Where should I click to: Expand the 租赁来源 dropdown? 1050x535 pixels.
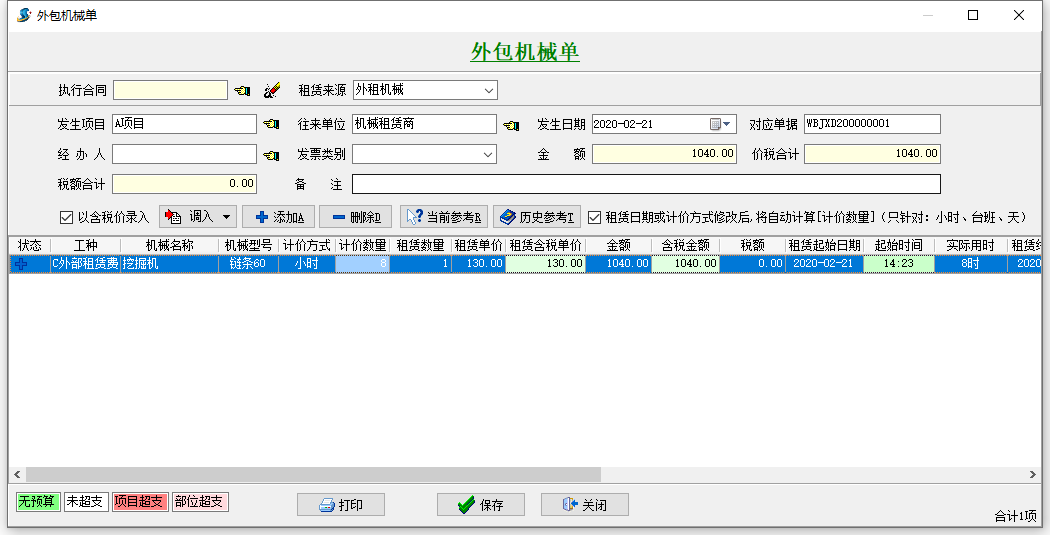click(489, 90)
